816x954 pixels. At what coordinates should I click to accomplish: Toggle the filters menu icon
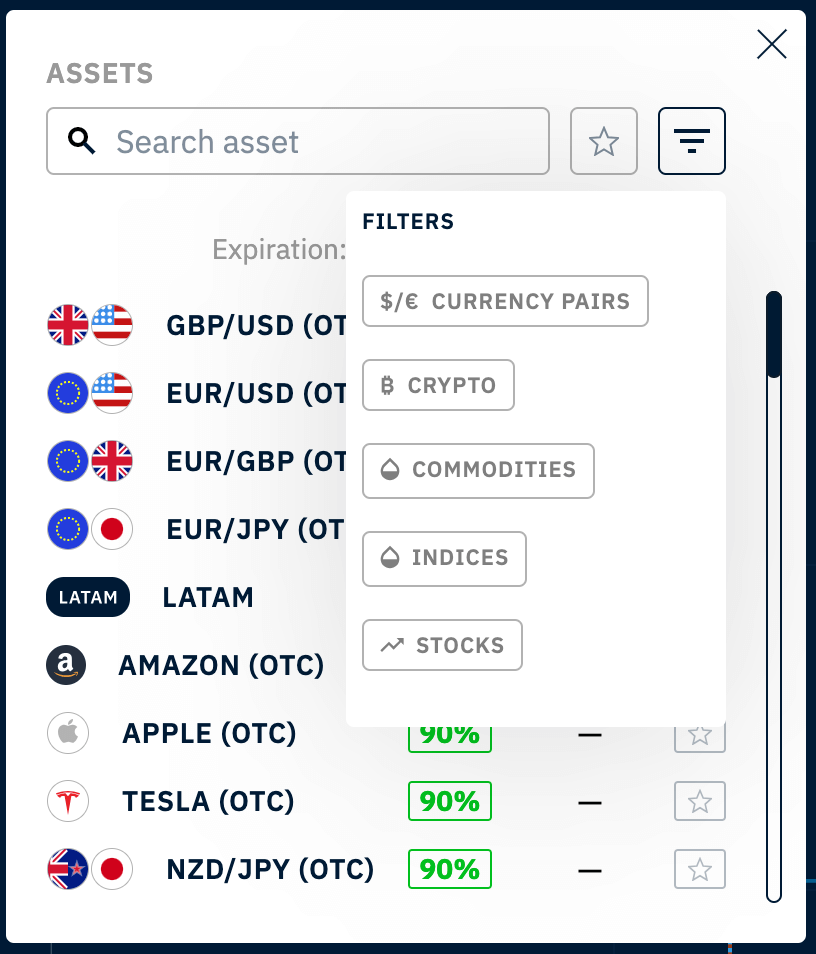click(x=691, y=142)
